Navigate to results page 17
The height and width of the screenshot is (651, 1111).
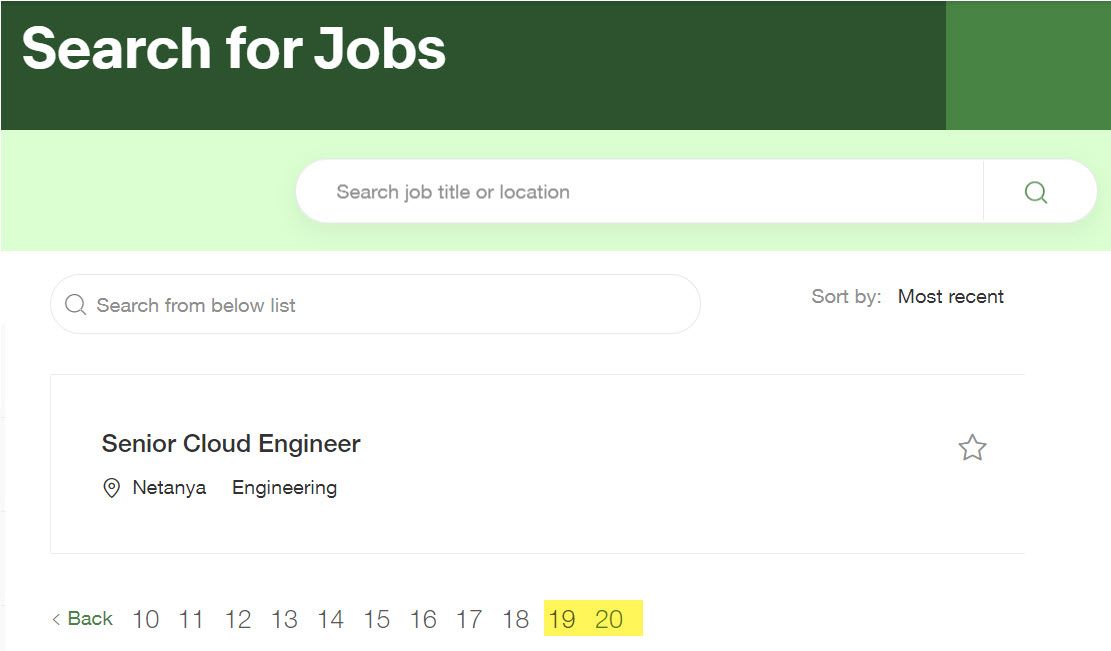pyautogui.click(x=469, y=620)
